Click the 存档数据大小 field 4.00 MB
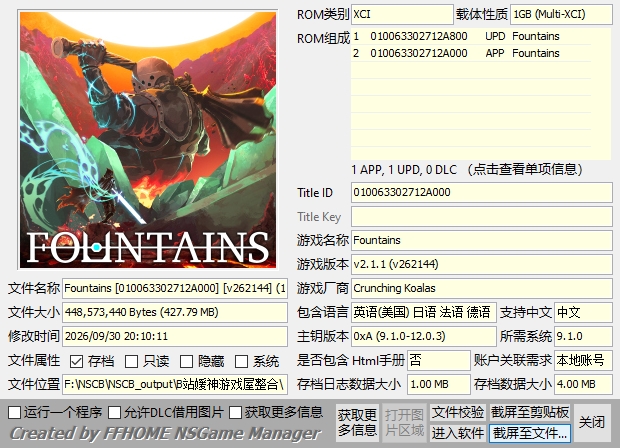Image resolution: width=620 pixels, height=448 pixels. coord(583,384)
